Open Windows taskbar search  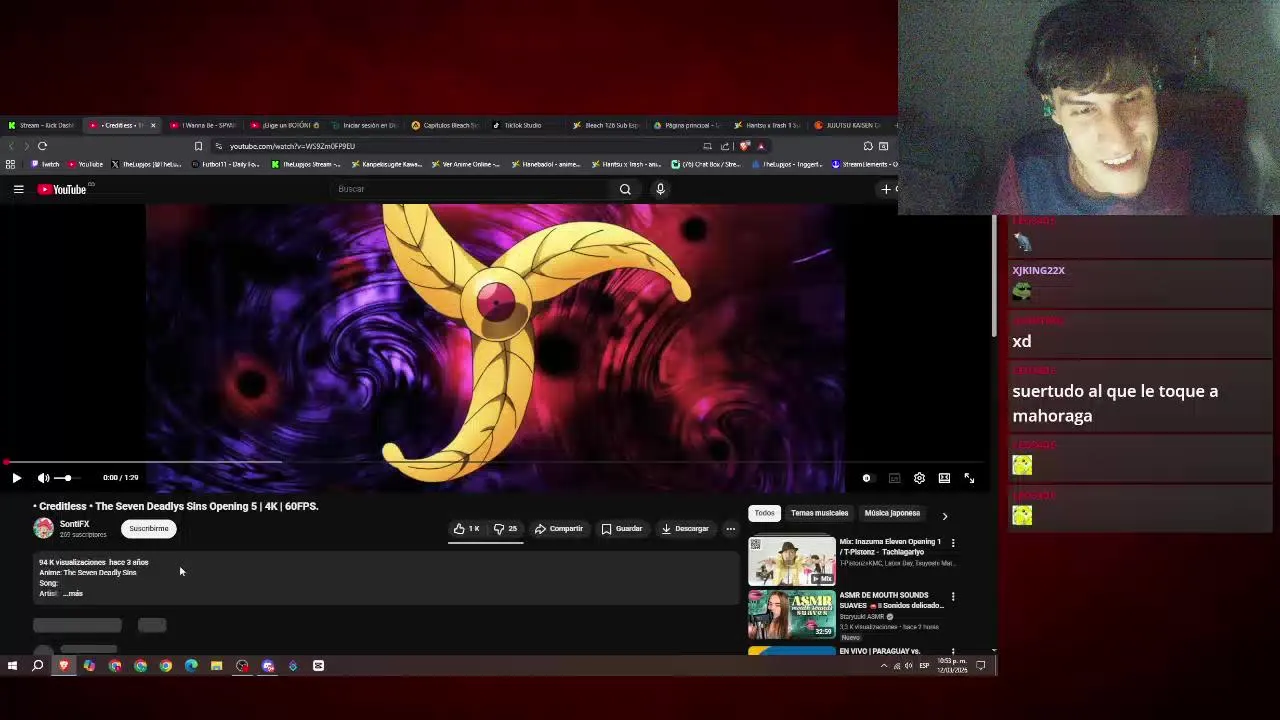point(38,666)
